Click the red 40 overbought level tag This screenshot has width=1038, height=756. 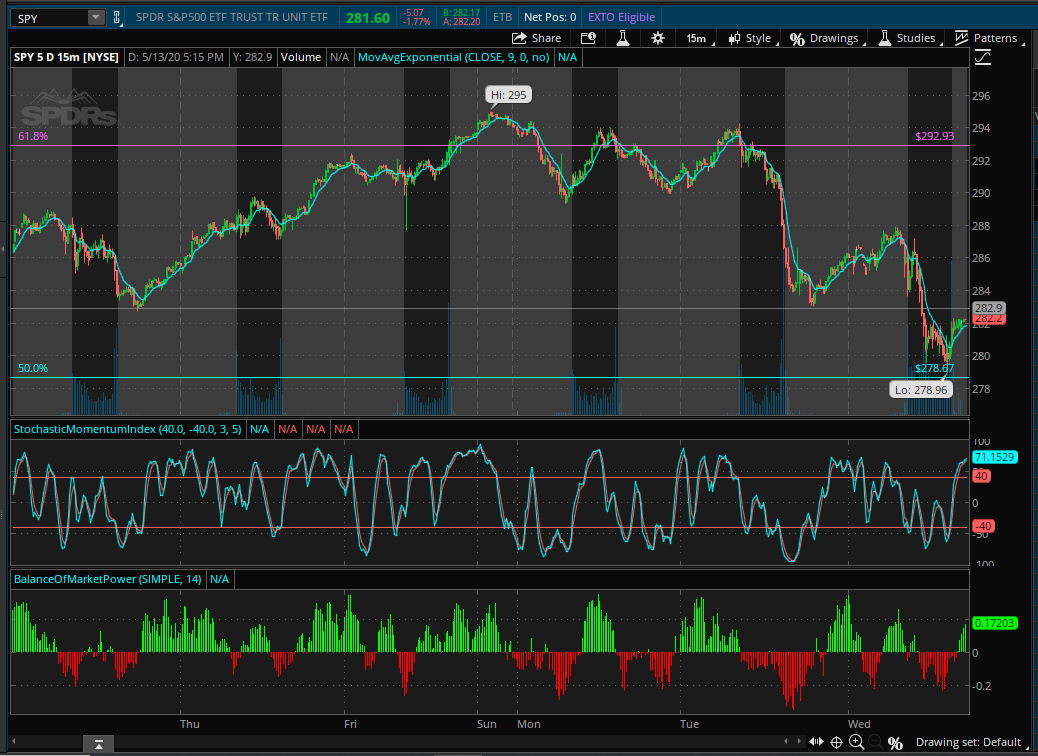pos(981,476)
